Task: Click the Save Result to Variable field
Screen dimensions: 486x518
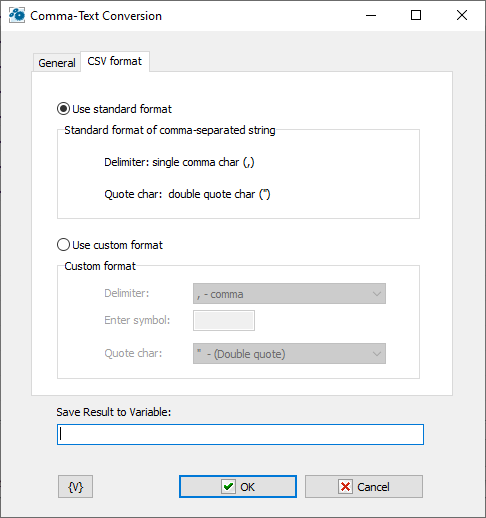Action: [x=240, y=434]
